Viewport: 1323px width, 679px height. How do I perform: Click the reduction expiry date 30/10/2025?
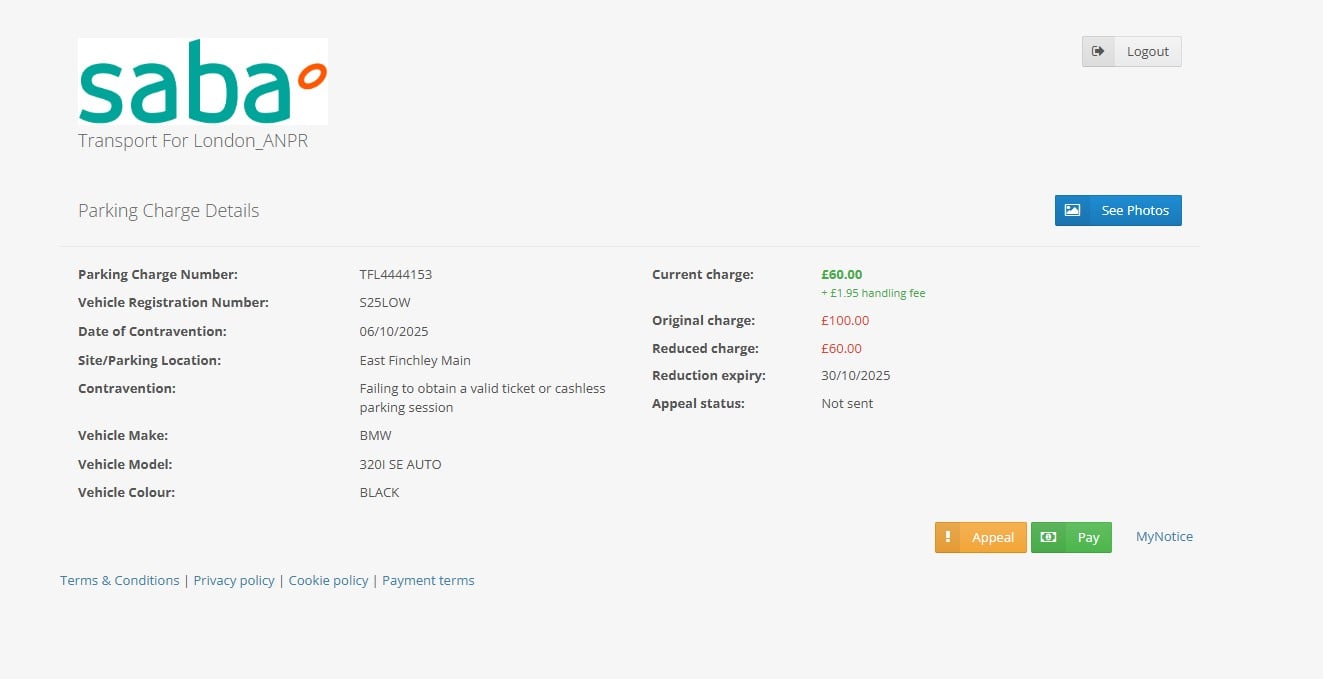(855, 376)
